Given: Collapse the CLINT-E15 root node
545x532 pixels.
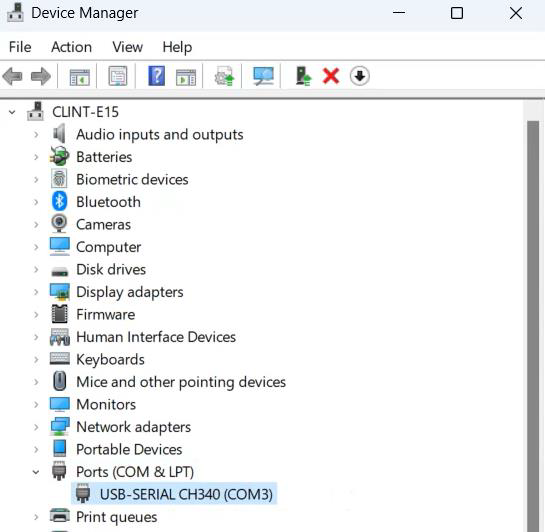Looking at the screenshot, I should pyautogui.click(x=12, y=112).
